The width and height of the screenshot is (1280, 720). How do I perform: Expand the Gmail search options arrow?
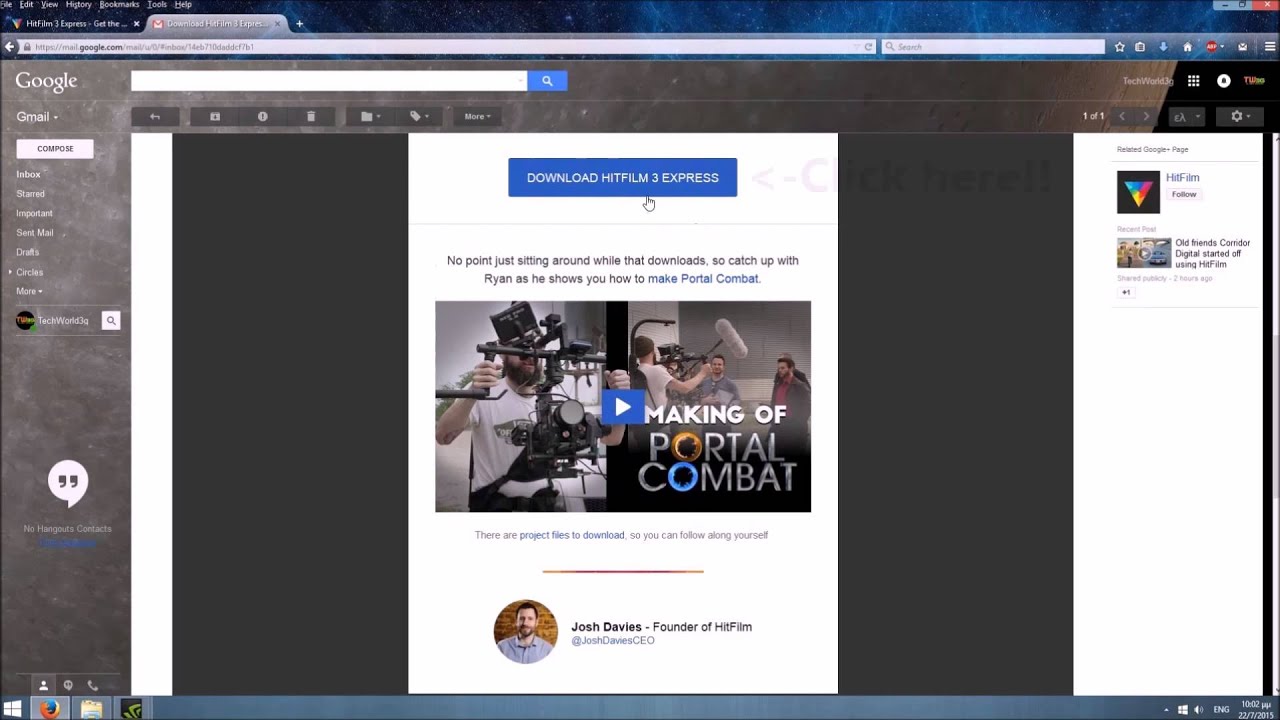[521, 81]
